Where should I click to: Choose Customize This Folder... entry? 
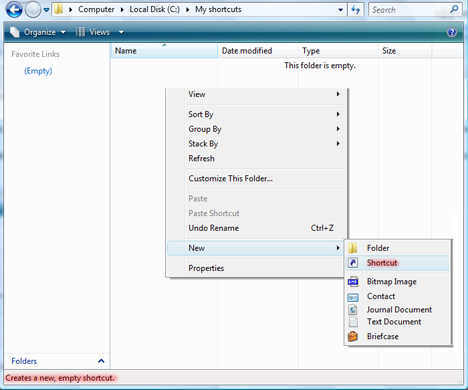tap(256, 178)
